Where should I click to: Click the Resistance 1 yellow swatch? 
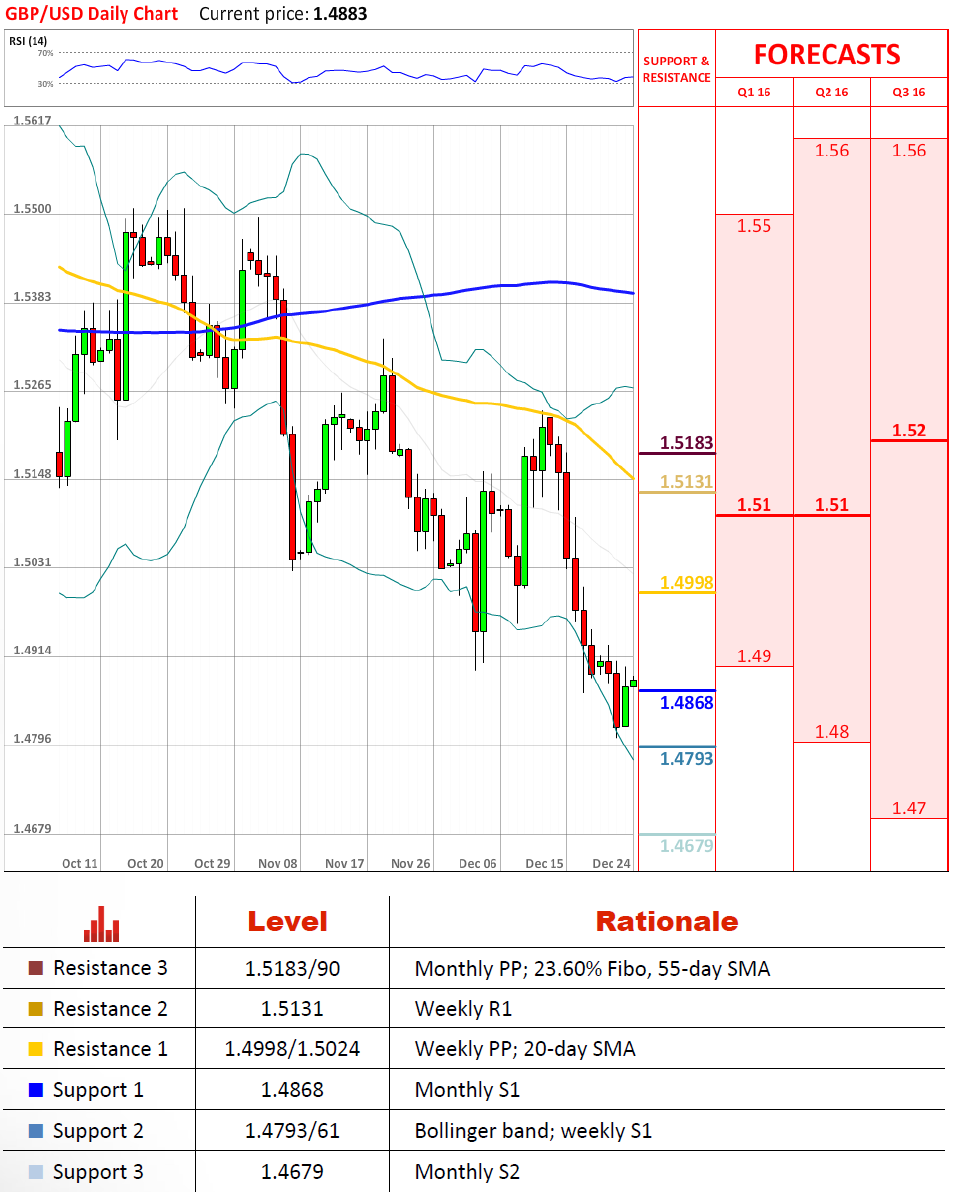[36, 1049]
